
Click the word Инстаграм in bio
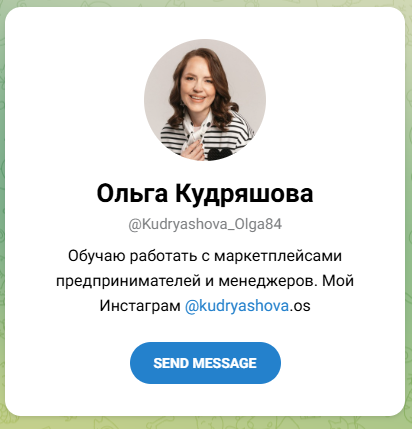point(140,306)
